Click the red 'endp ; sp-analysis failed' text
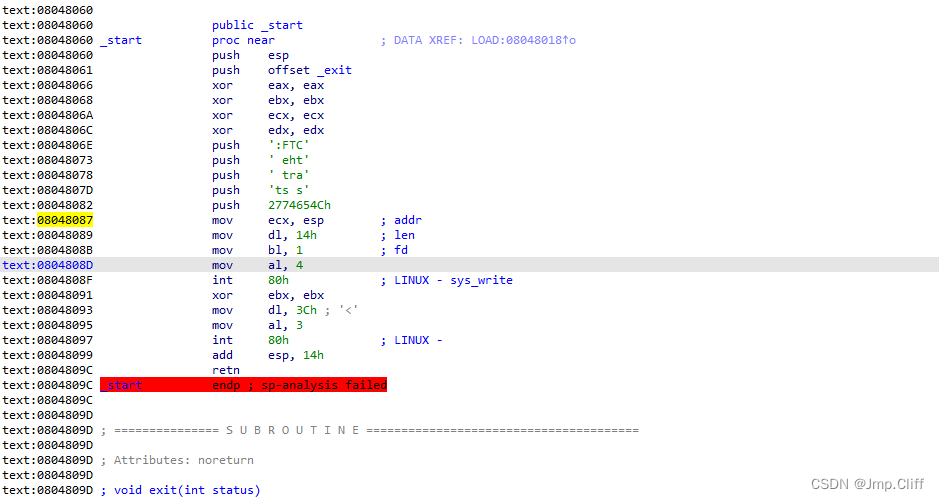 [299, 385]
